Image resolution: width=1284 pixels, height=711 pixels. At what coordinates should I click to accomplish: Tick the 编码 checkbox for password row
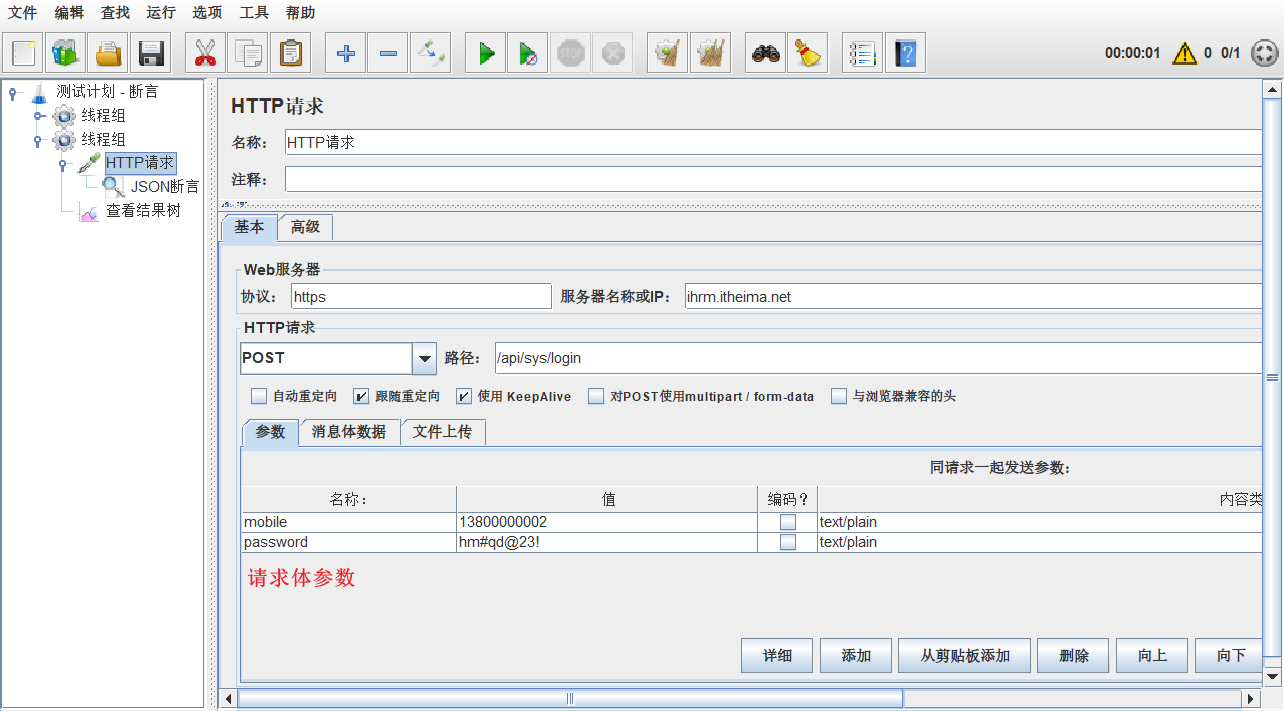788,542
